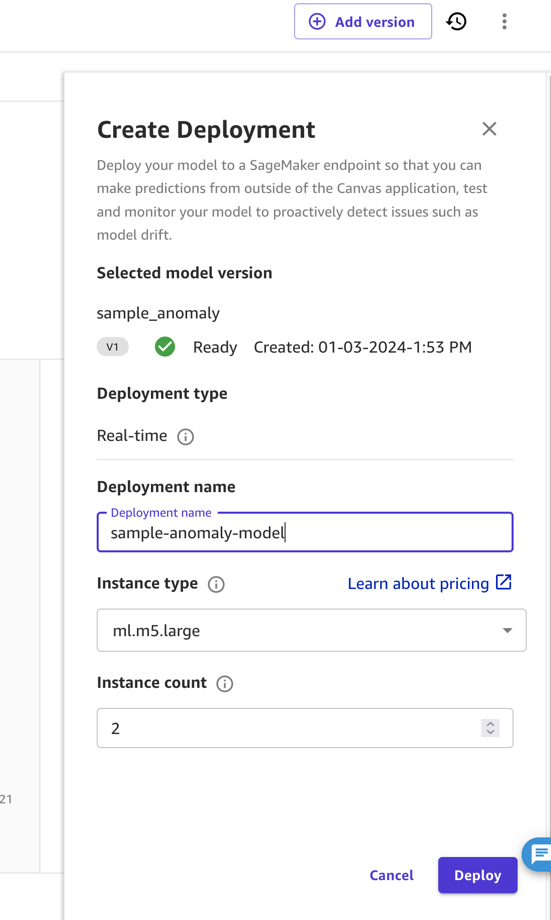This screenshot has height=920, width=551.
Task: Open the chat bubble help icon
Action: click(539, 854)
